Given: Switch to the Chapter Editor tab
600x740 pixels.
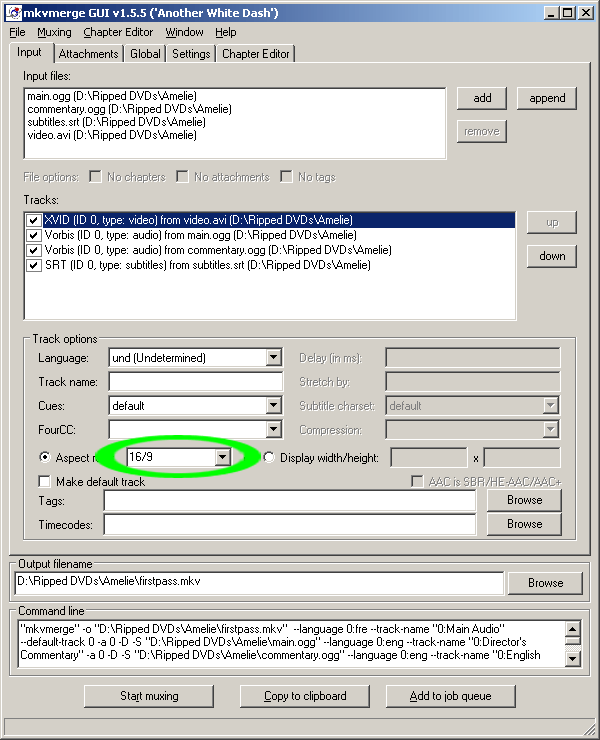Looking at the screenshot, I should (x=255, y=54).
